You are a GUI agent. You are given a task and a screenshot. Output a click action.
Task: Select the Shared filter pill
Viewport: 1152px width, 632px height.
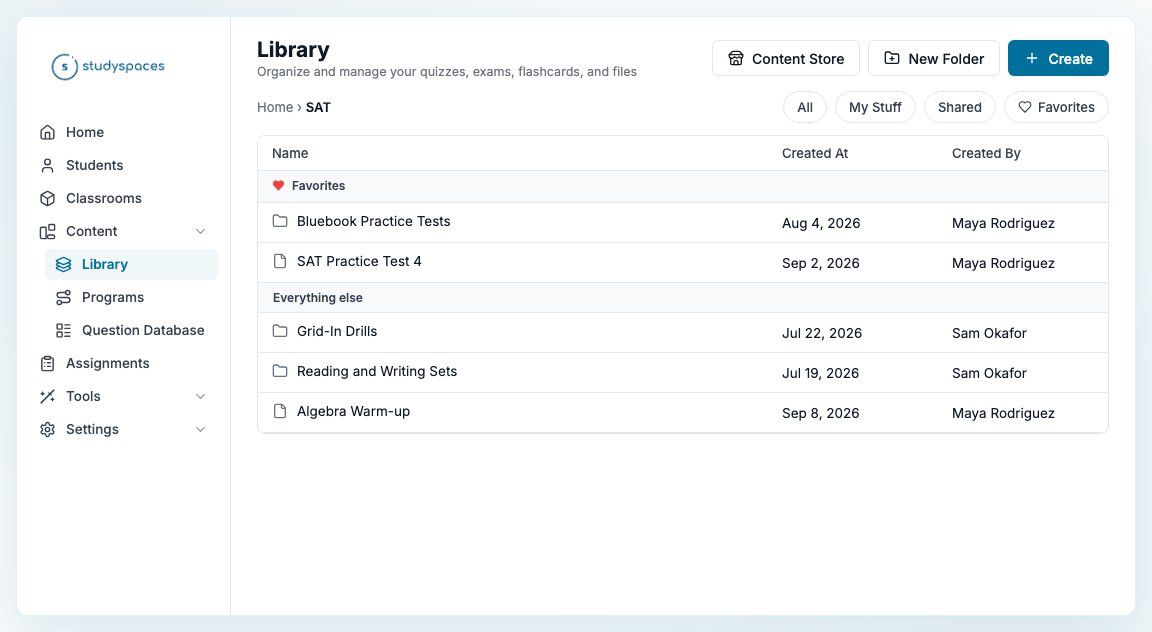click(960, 107)
